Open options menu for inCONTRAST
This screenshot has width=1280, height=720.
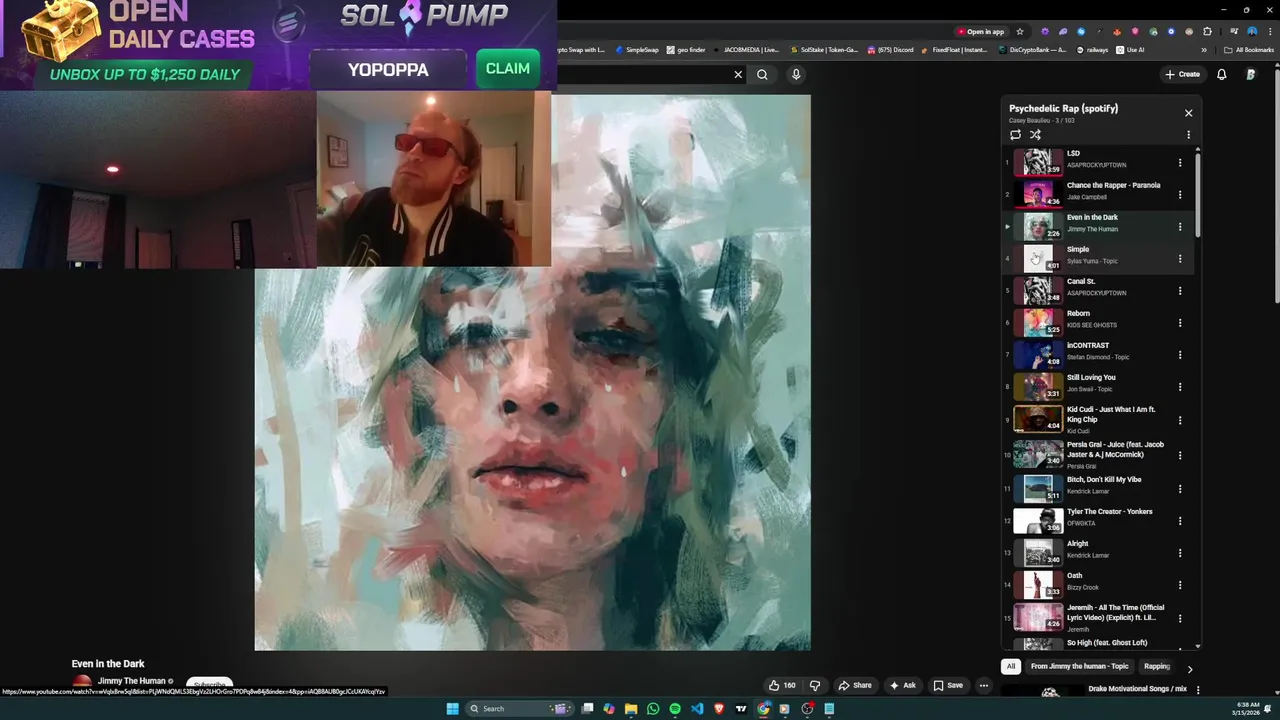1180,355
